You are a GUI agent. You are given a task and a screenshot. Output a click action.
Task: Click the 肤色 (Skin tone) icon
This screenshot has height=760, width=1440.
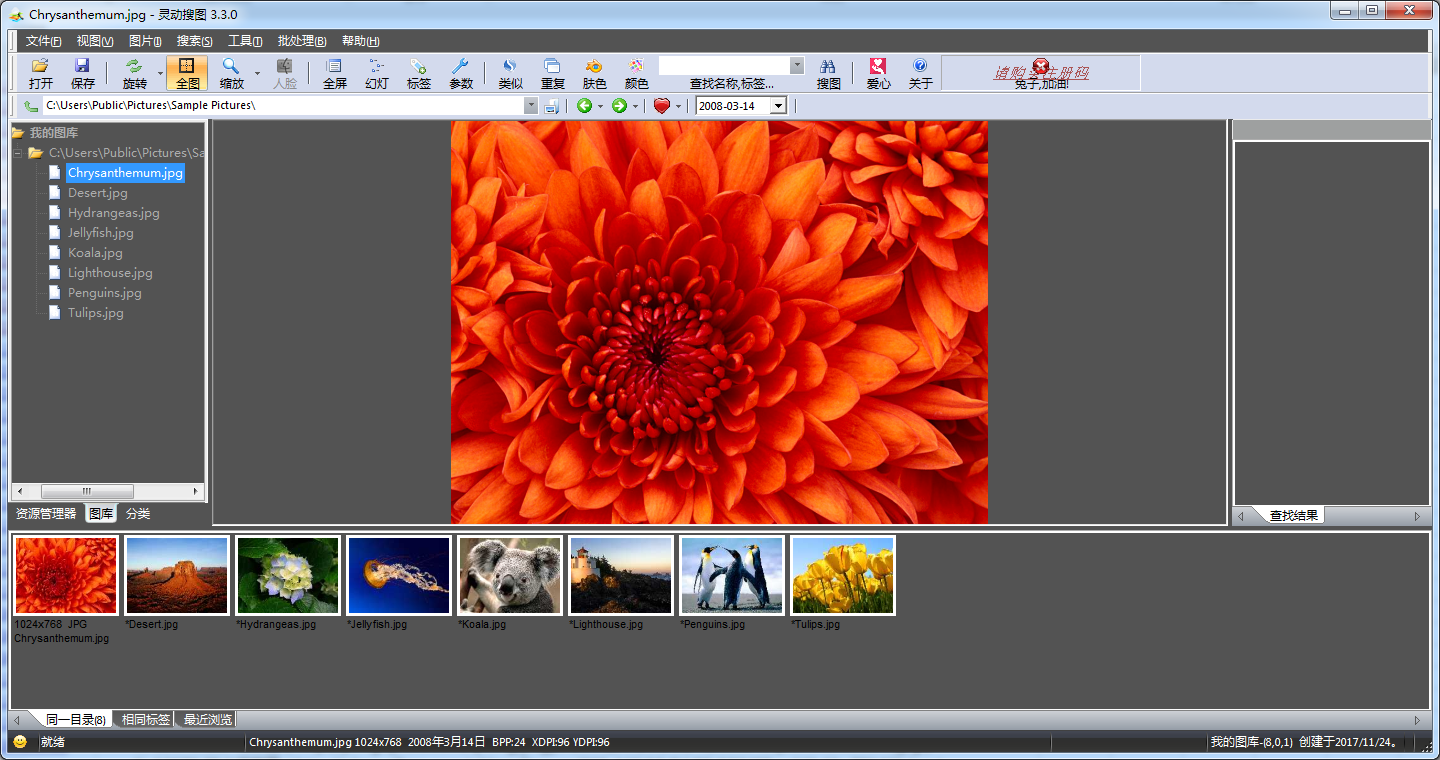(x=594, y=73)
